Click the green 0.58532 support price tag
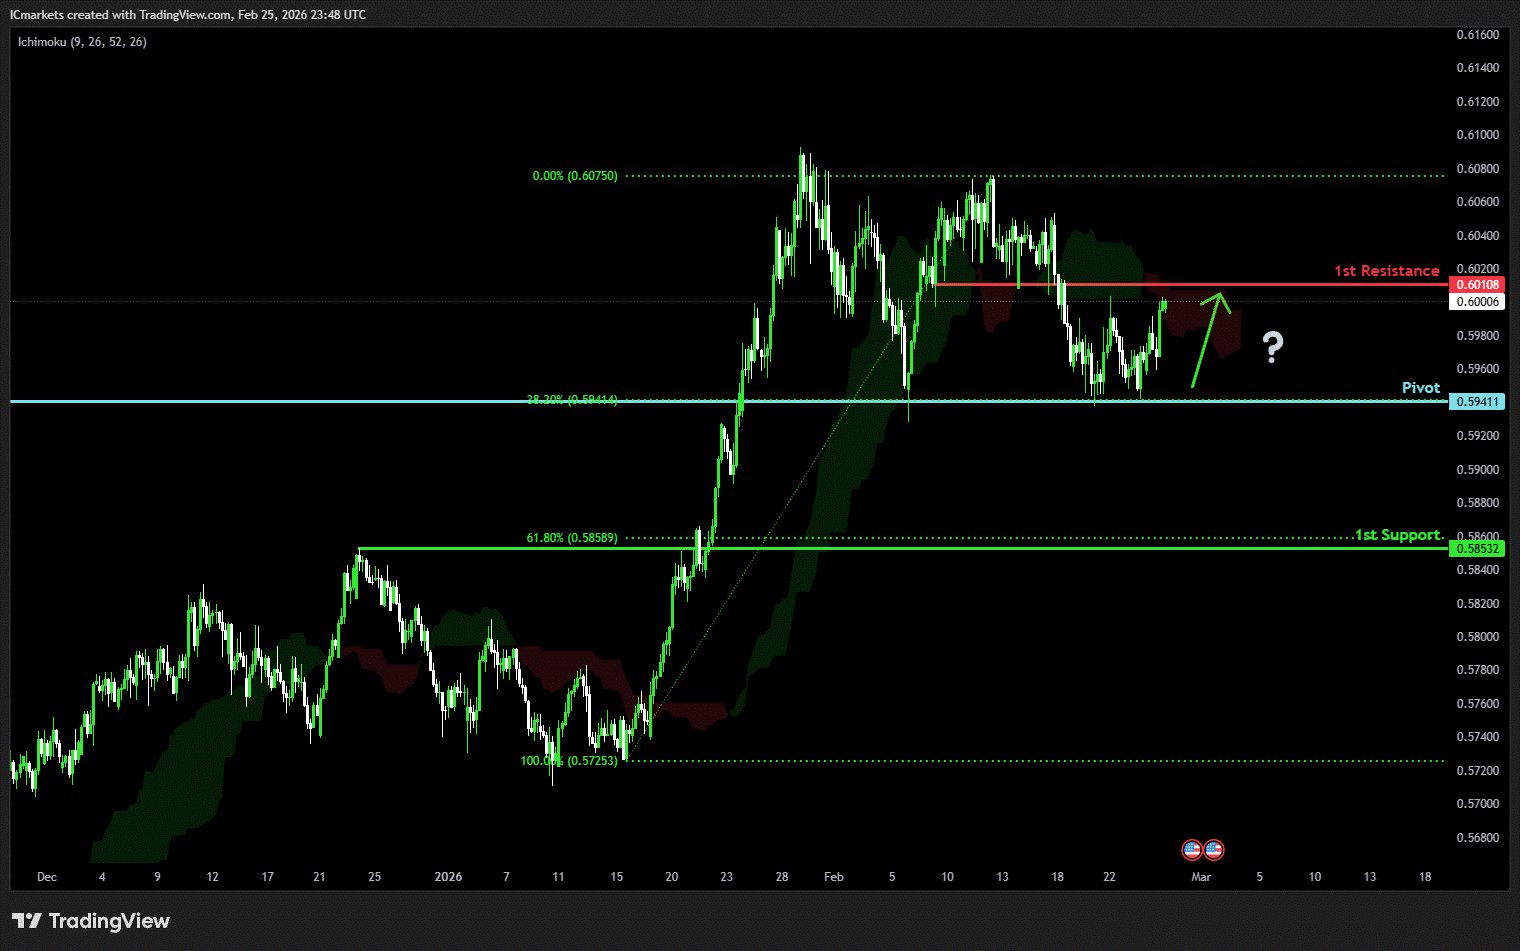The image size is (1520, 951). (1477, 549)
